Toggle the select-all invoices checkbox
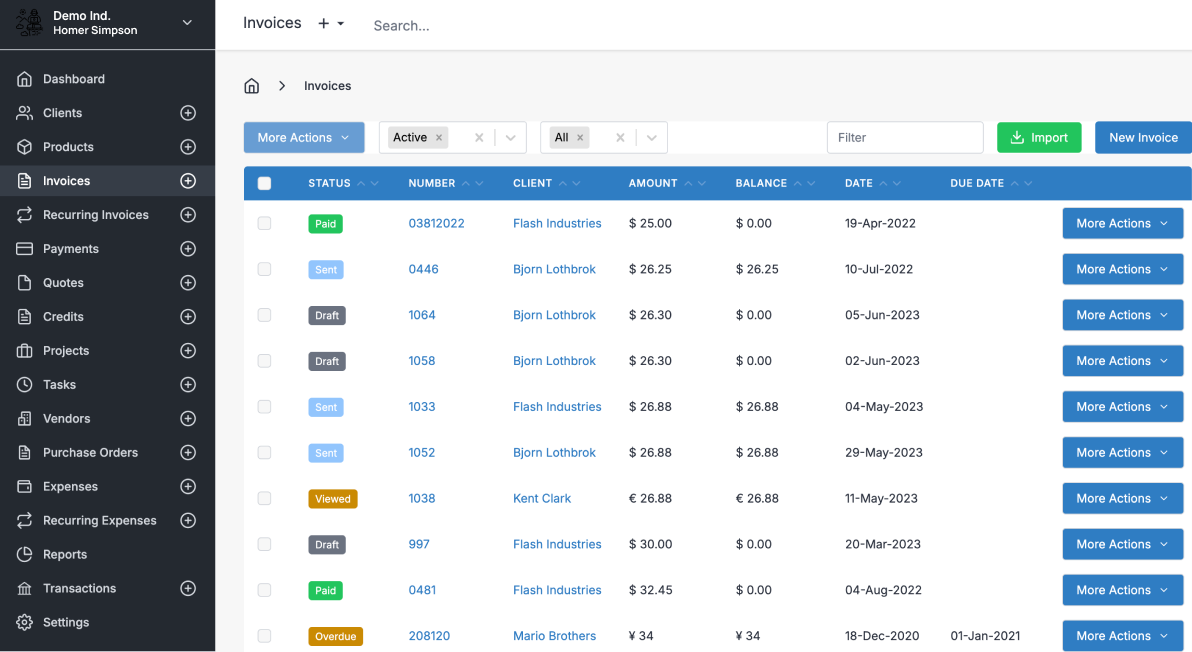The width and height of the screenshot is (1192, 652). 264,183
